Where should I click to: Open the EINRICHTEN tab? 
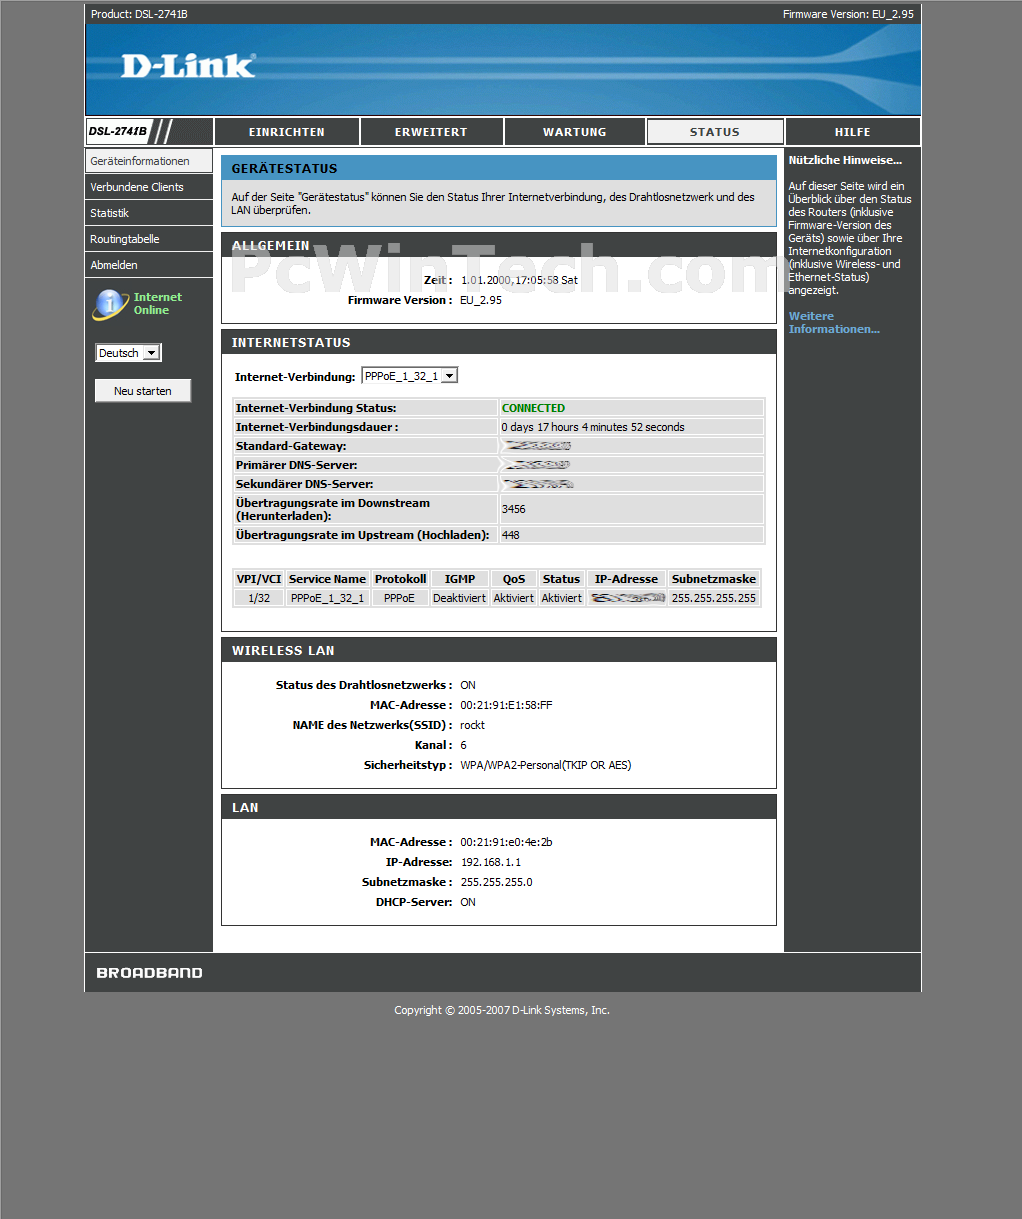287,132
